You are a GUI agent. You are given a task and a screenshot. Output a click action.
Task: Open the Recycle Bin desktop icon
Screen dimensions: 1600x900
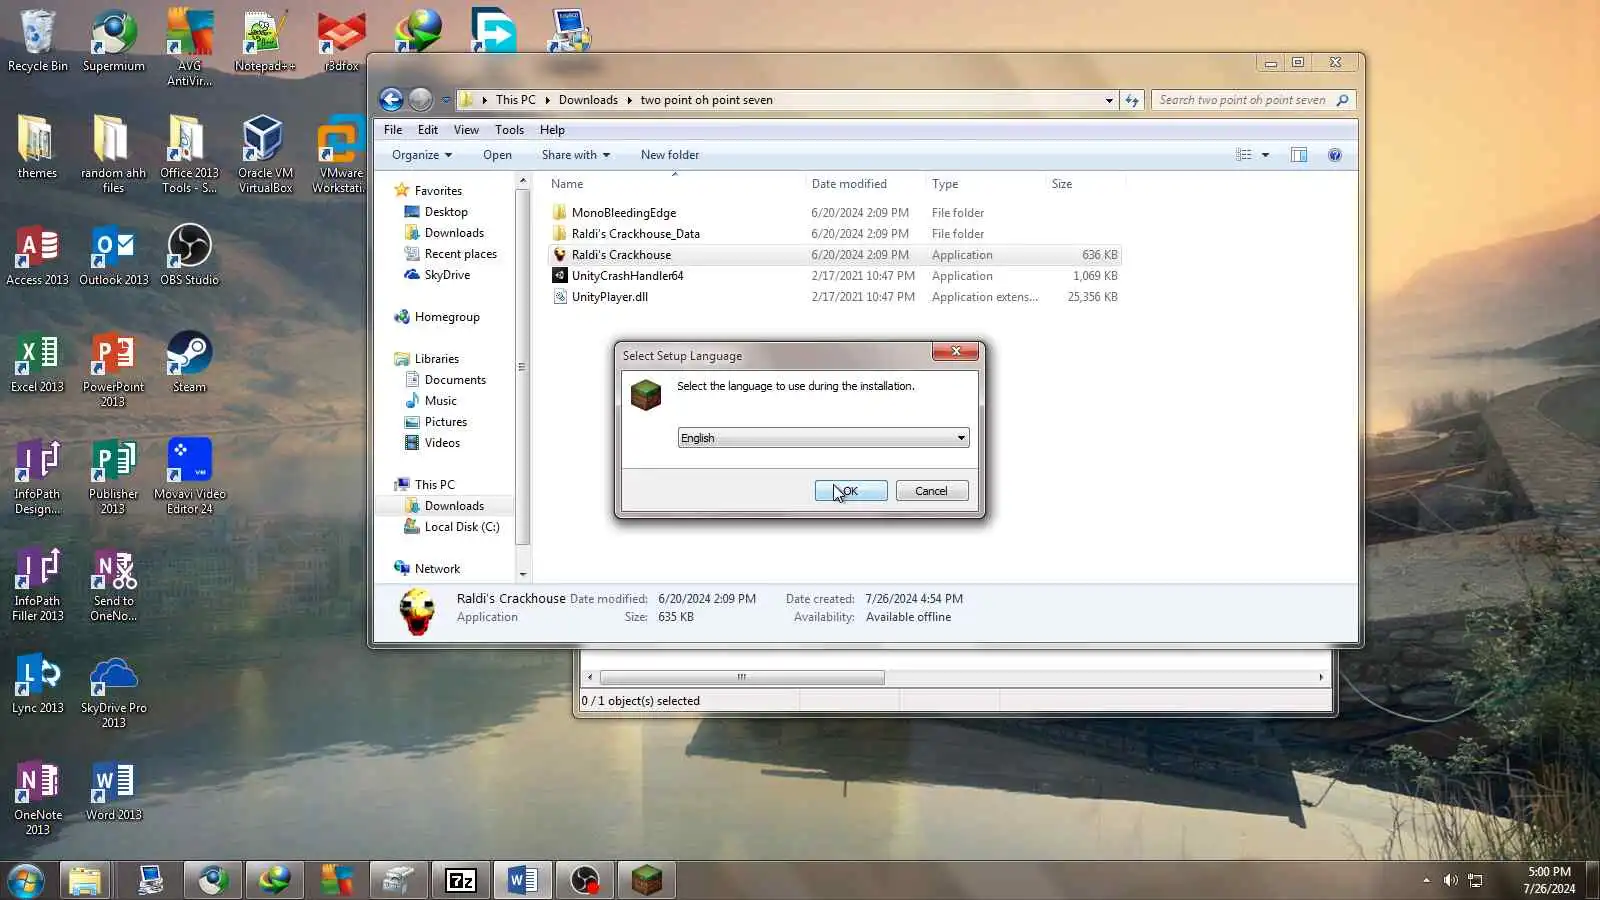pos(38,41)
